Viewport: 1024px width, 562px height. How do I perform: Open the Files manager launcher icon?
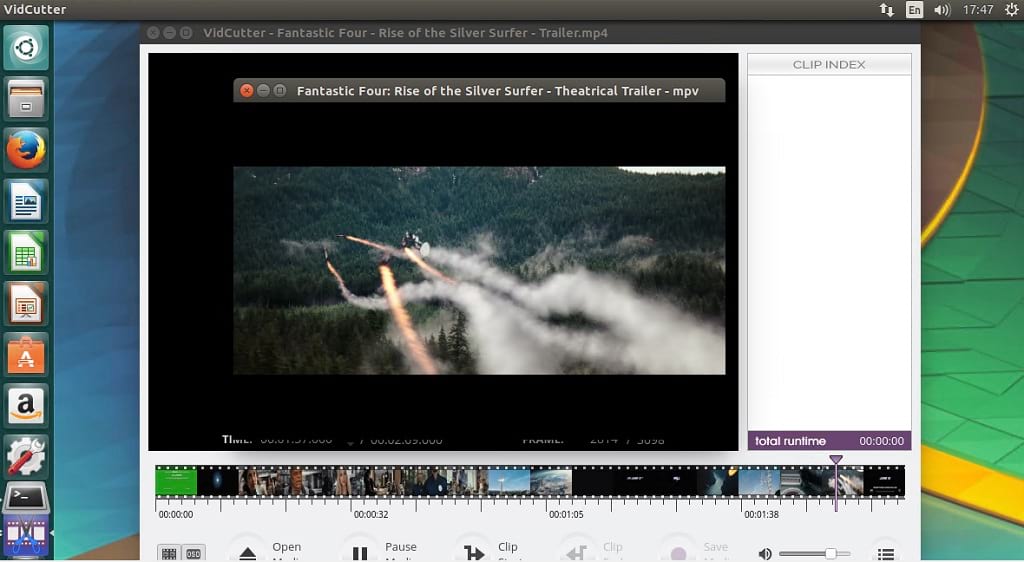point(26,99)
